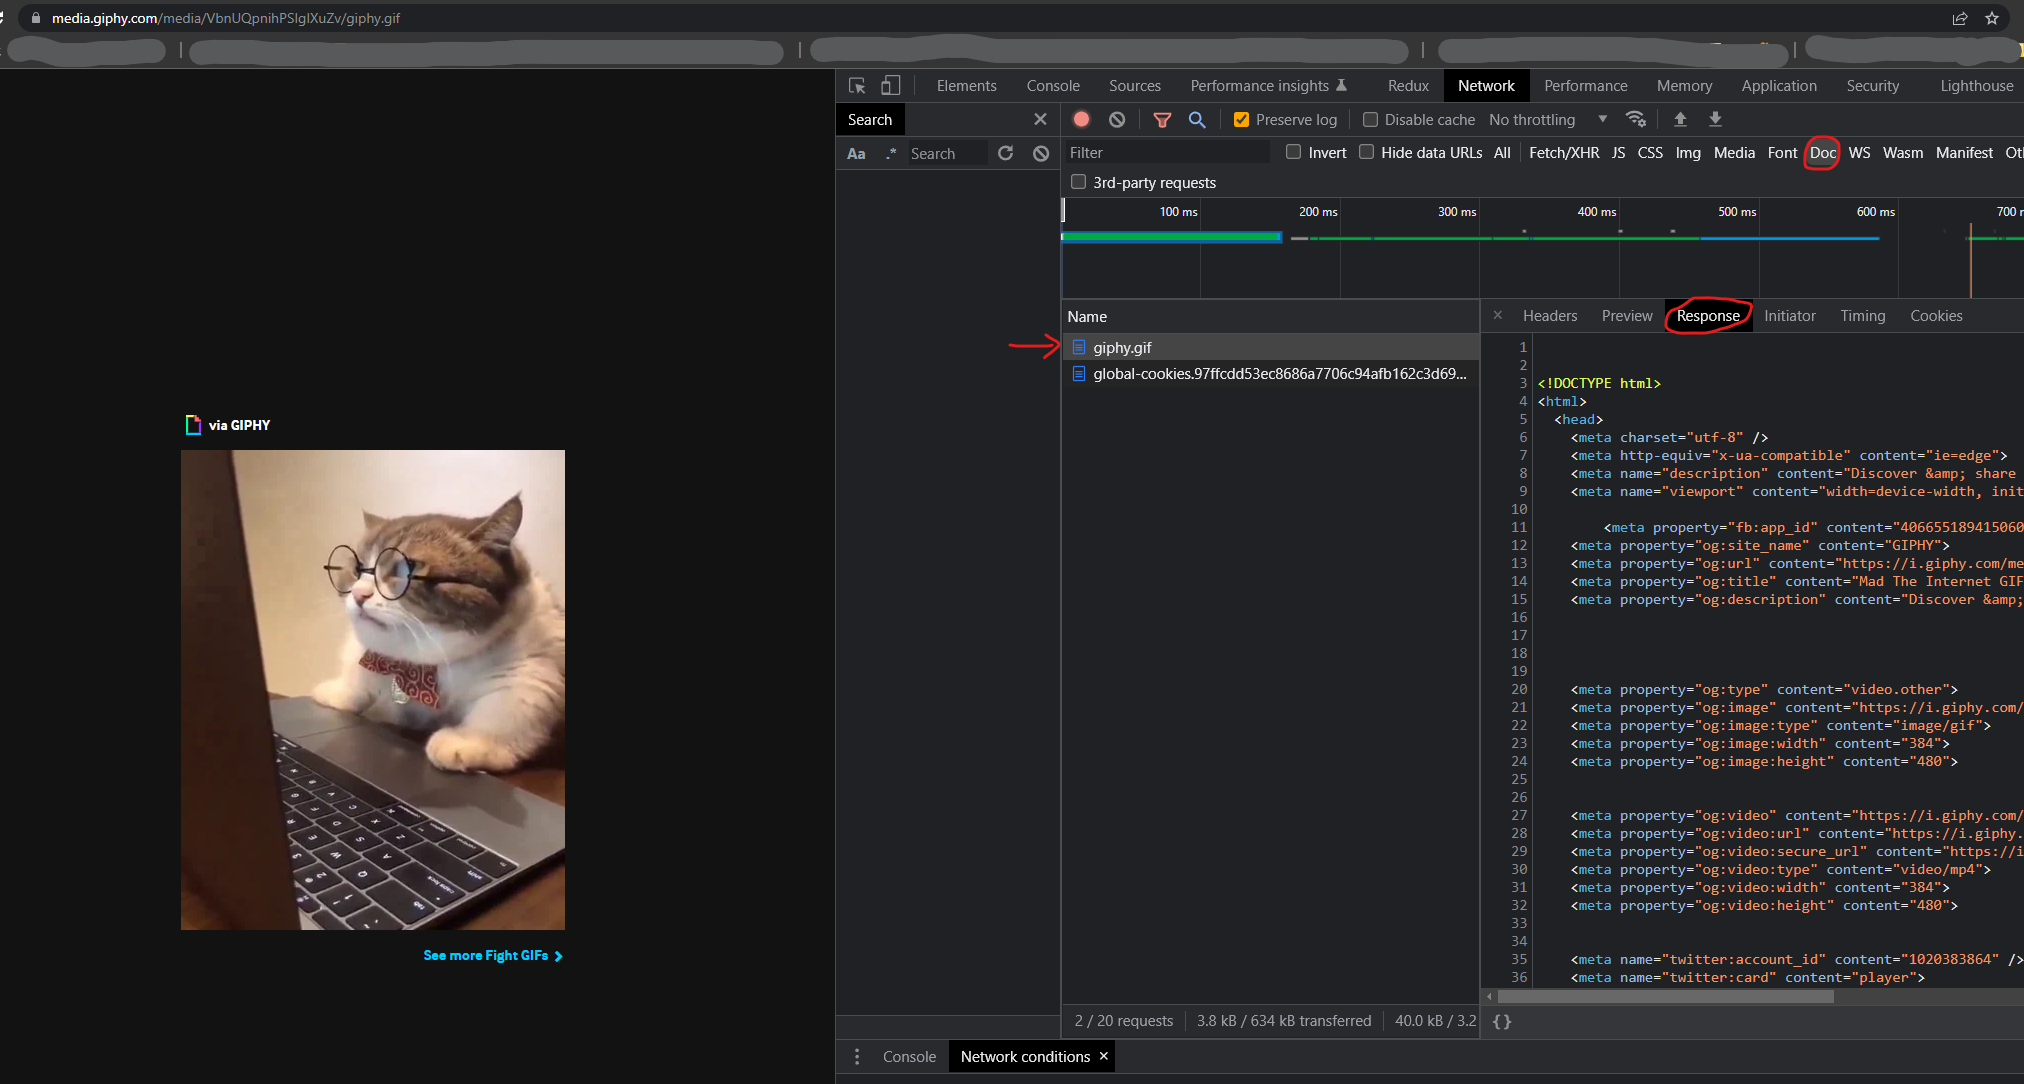Open network conditions wifi icon
This screenshot has height=1084, width=2024.
(1636, 119)
